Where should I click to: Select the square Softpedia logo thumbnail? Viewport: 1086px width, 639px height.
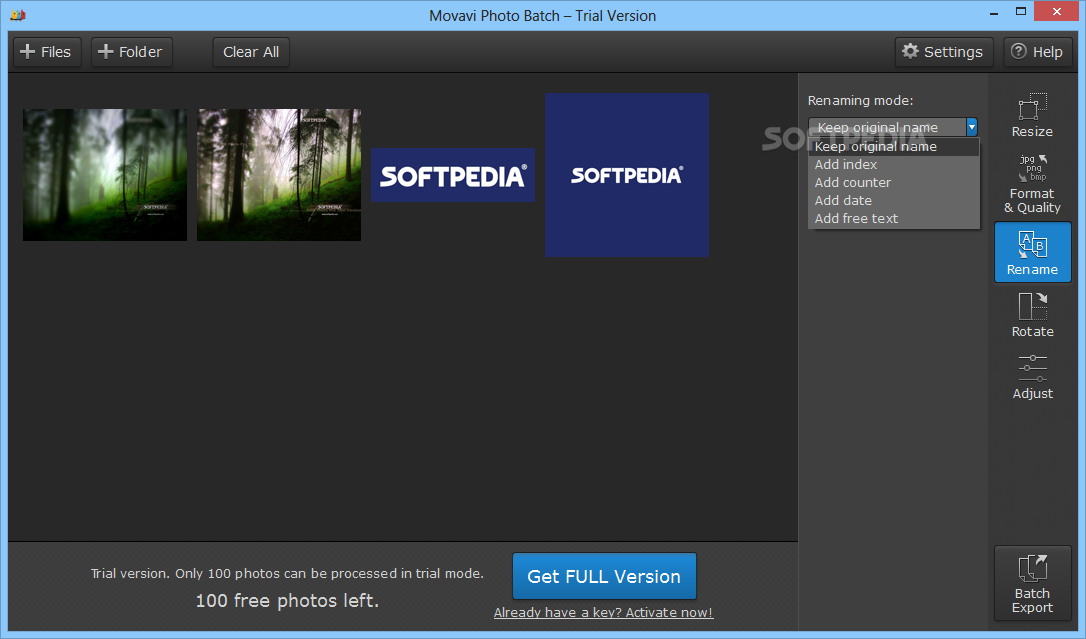(627, 175)
